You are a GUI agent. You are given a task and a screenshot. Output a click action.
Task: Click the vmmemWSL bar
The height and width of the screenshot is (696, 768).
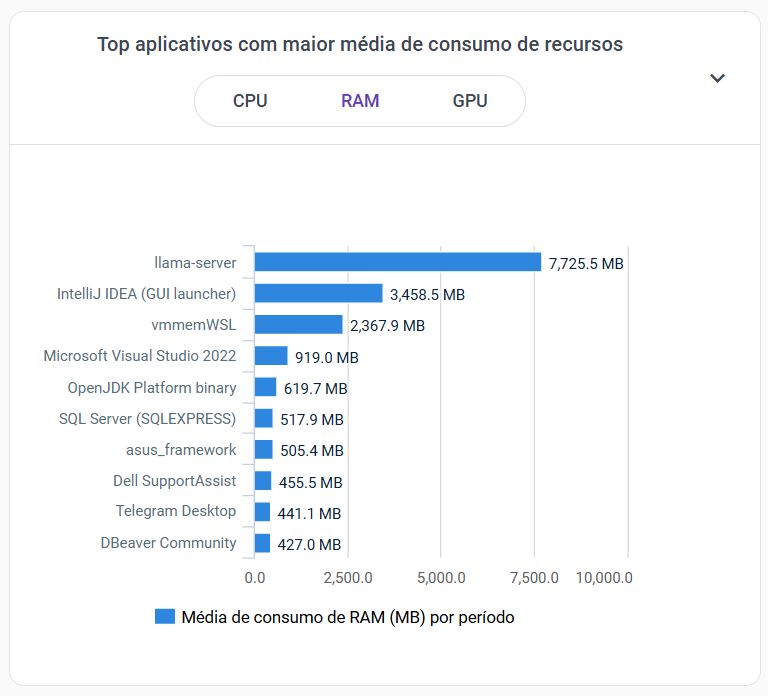click(298, 324)
